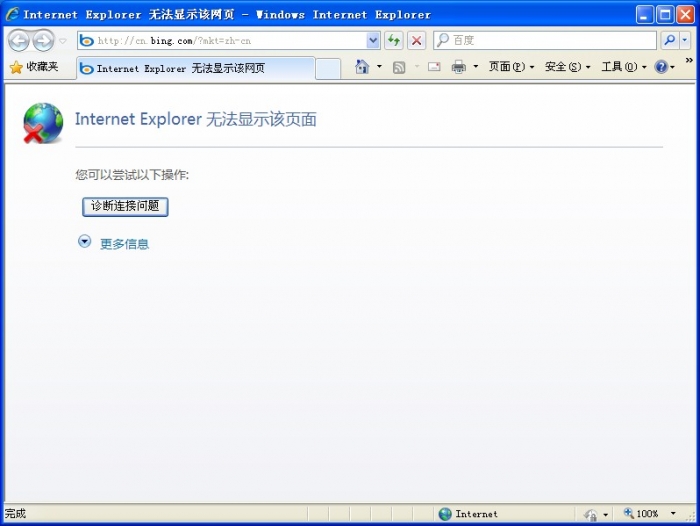Expand the address bar URL history dropdown
This screenshot has width=700, height=526.
tap(373, 41)
